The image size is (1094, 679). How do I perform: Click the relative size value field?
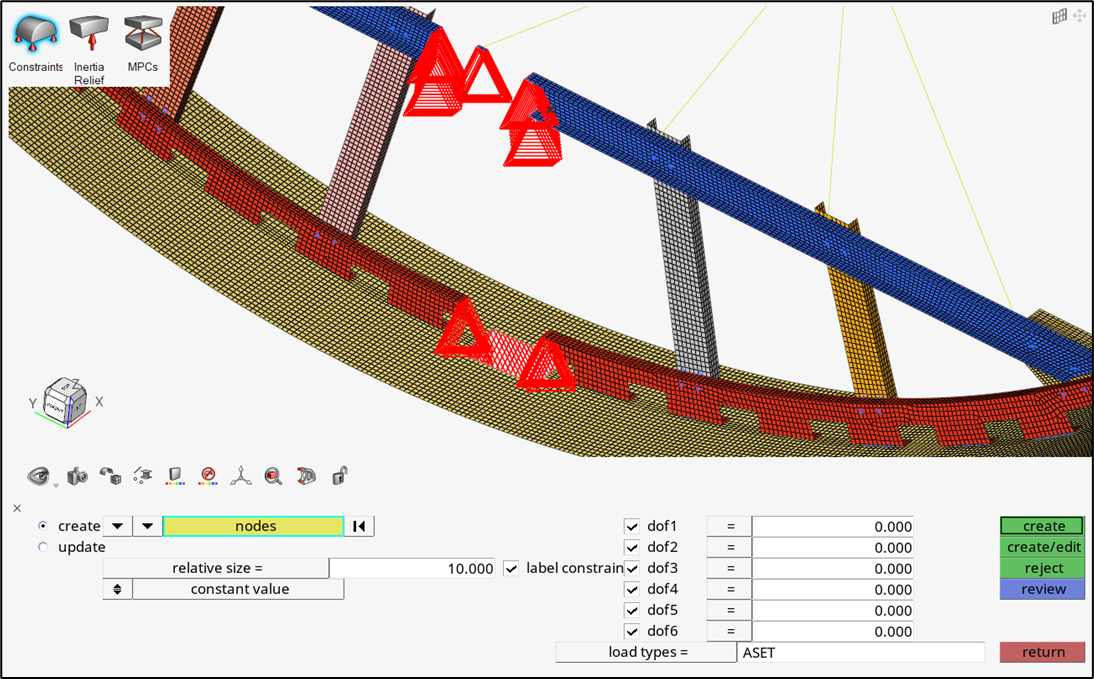pos(412,568)
